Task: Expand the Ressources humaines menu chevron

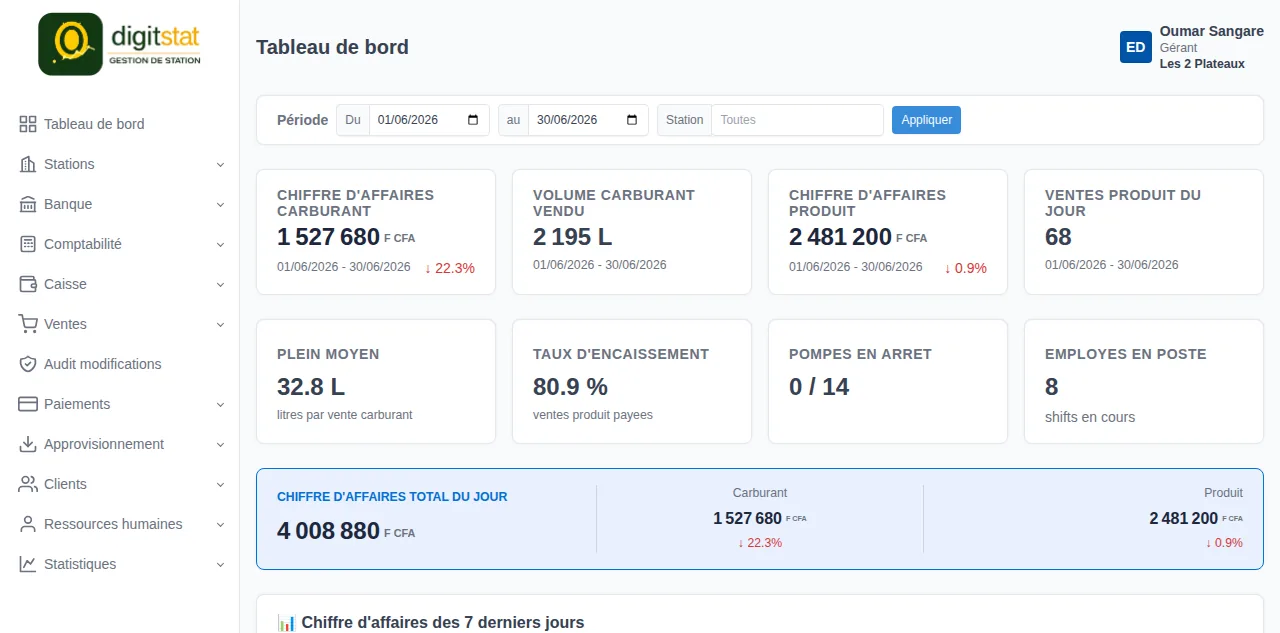Action: pyautogui.click(x=221, y=524)
